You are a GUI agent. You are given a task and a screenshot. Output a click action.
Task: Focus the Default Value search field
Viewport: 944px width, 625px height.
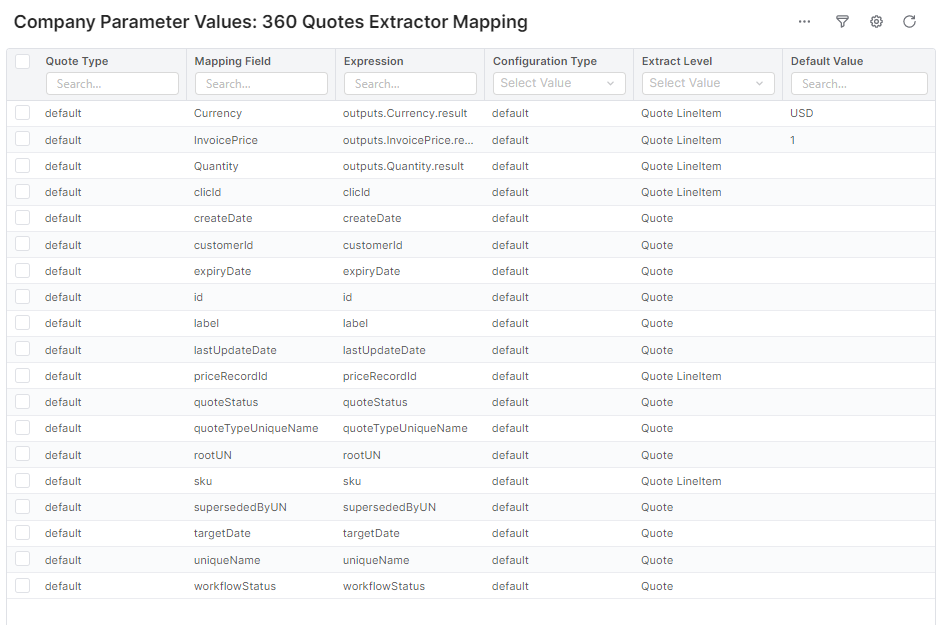(858, 84)
